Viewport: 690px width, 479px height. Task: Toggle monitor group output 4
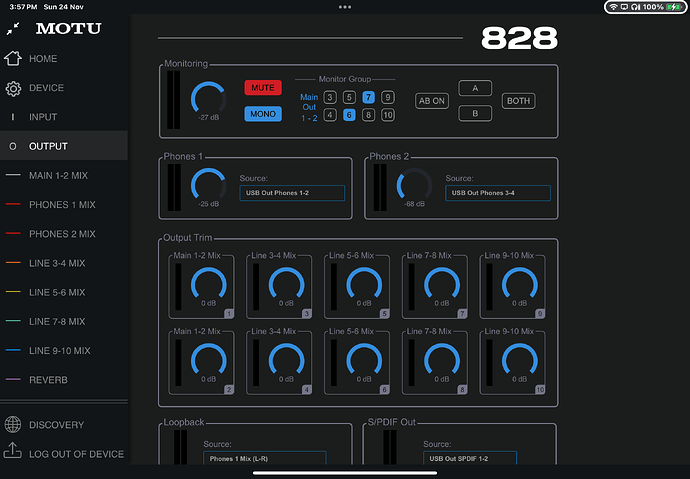(330, 115)
